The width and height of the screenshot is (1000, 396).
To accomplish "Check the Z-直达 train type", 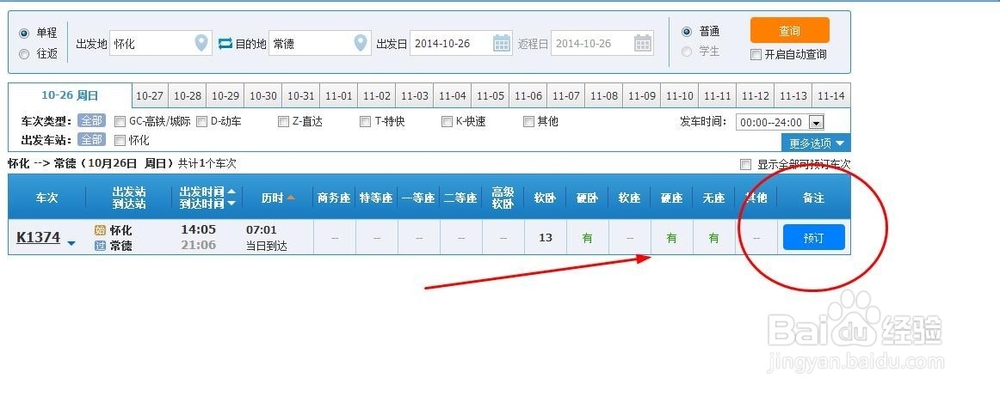I will click(x=283, y=121).
